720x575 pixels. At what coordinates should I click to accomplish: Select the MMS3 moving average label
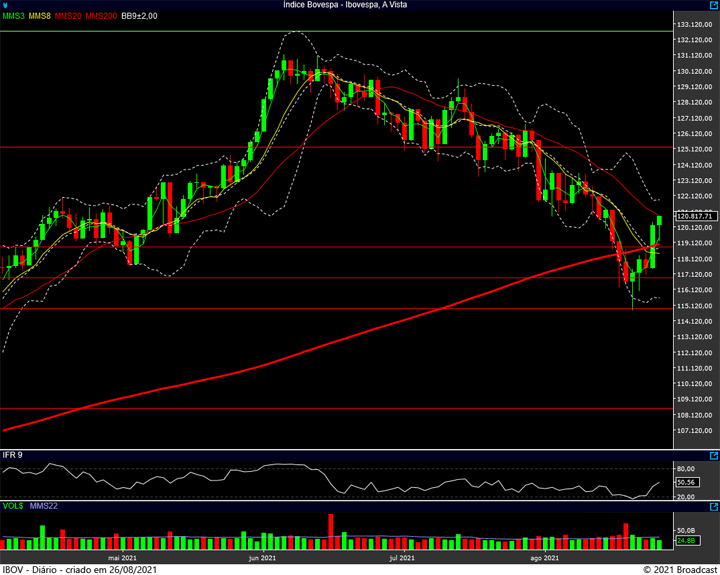click(x=14, y=16)
